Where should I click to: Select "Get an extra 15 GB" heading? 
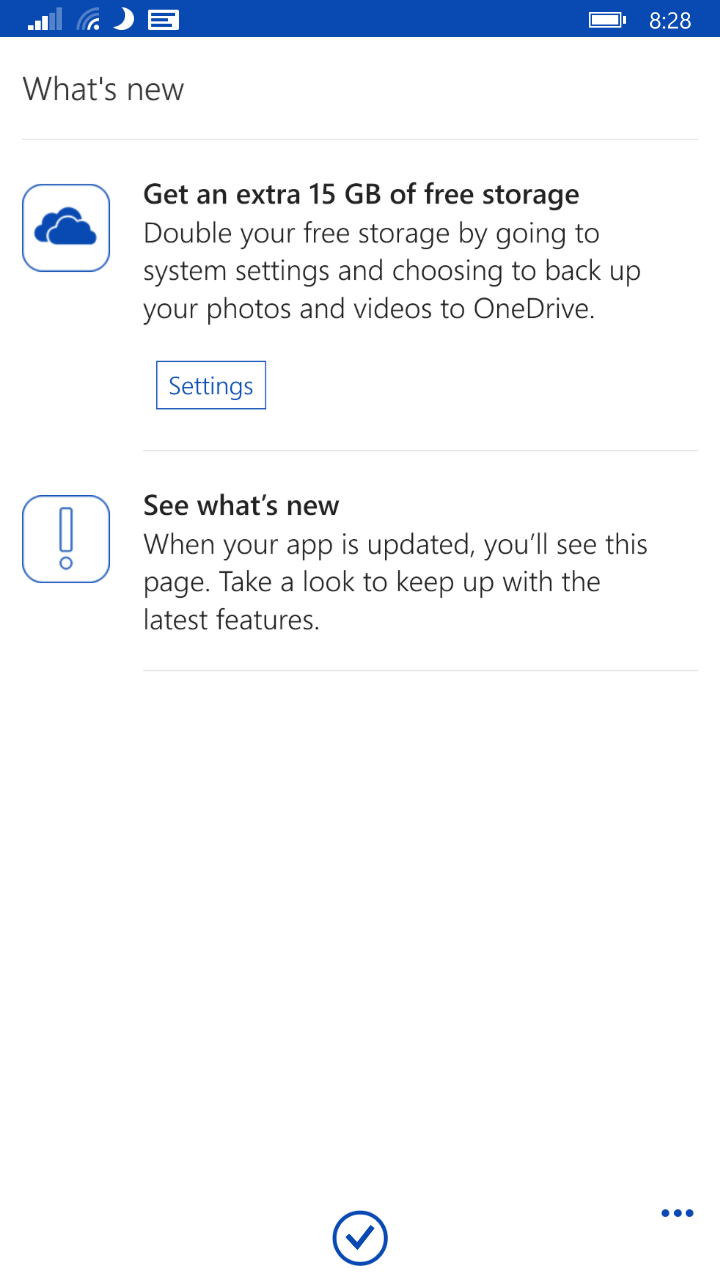[x=361, y=194]
